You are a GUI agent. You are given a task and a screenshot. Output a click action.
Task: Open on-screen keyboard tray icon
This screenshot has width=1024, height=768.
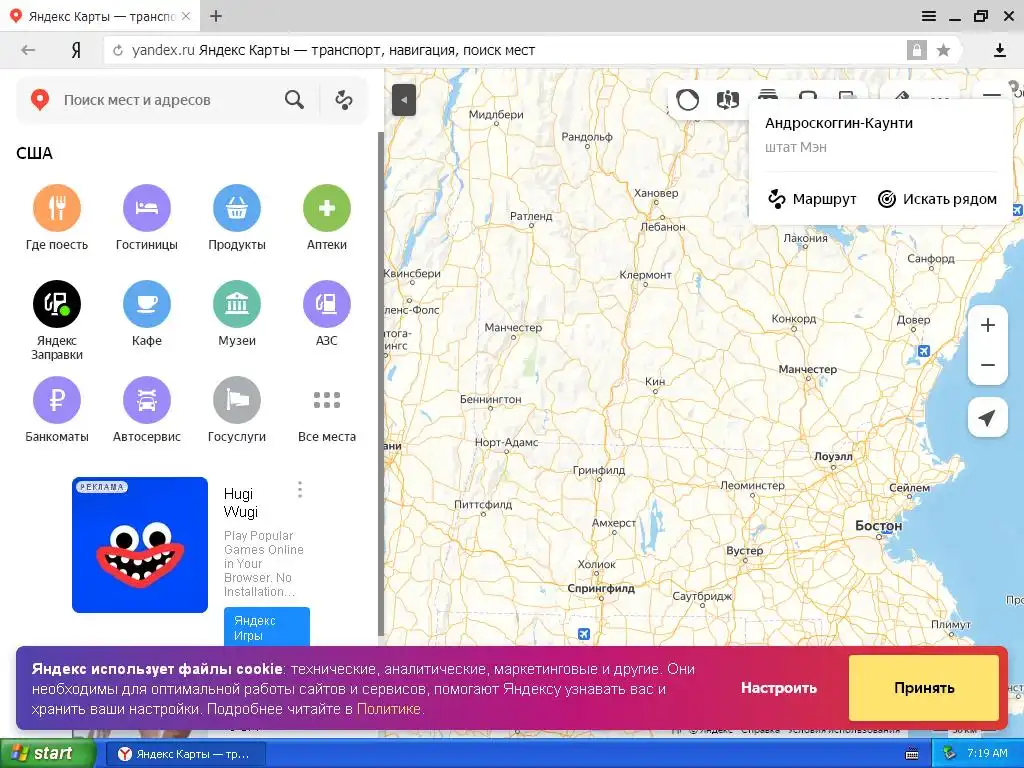[912, 754]
